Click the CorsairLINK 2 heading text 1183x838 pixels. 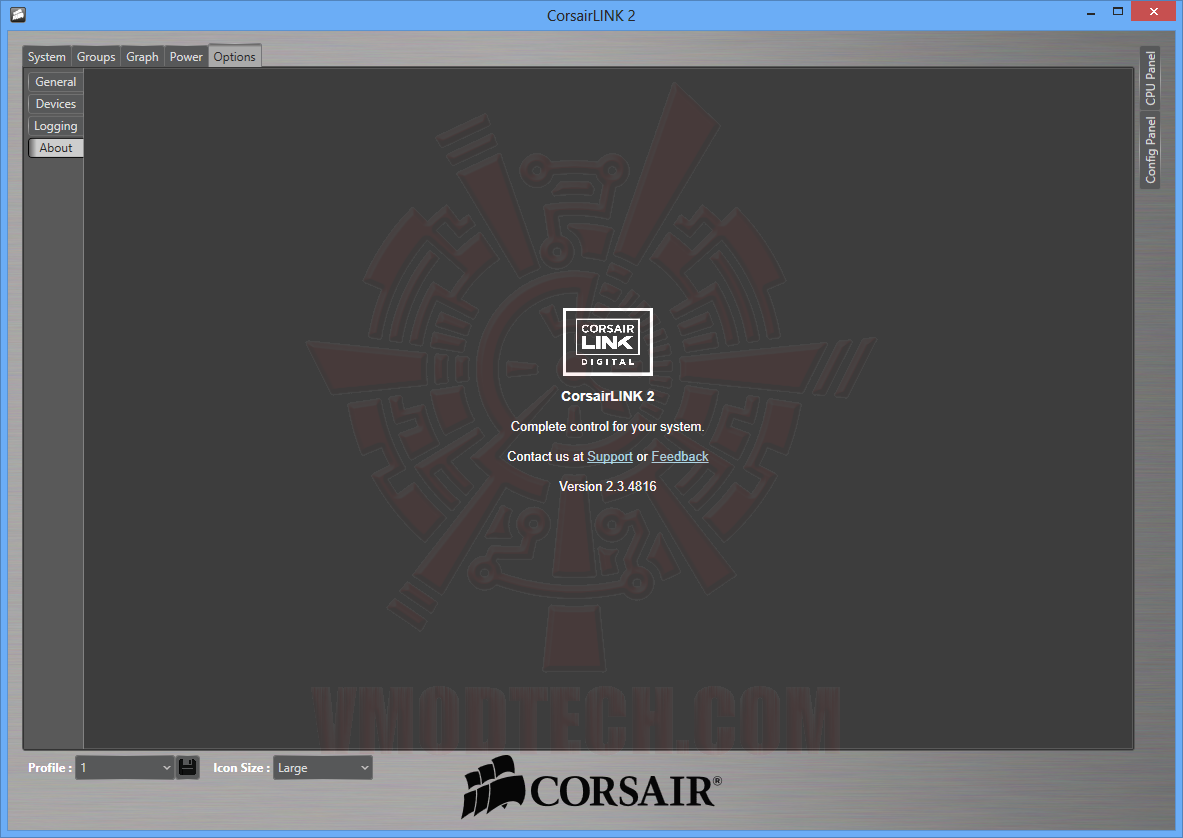coord(607,396)
